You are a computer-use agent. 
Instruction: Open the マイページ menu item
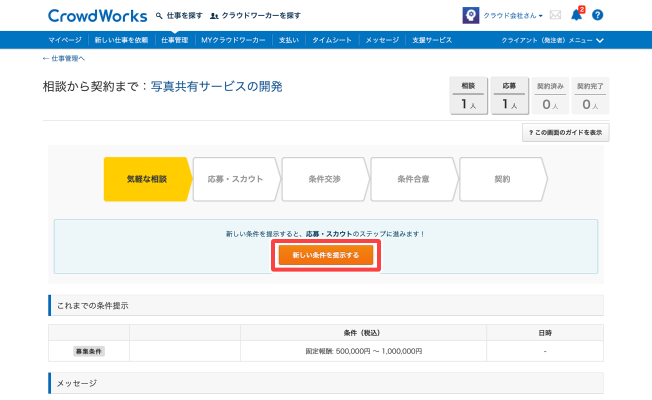[66, 40]
